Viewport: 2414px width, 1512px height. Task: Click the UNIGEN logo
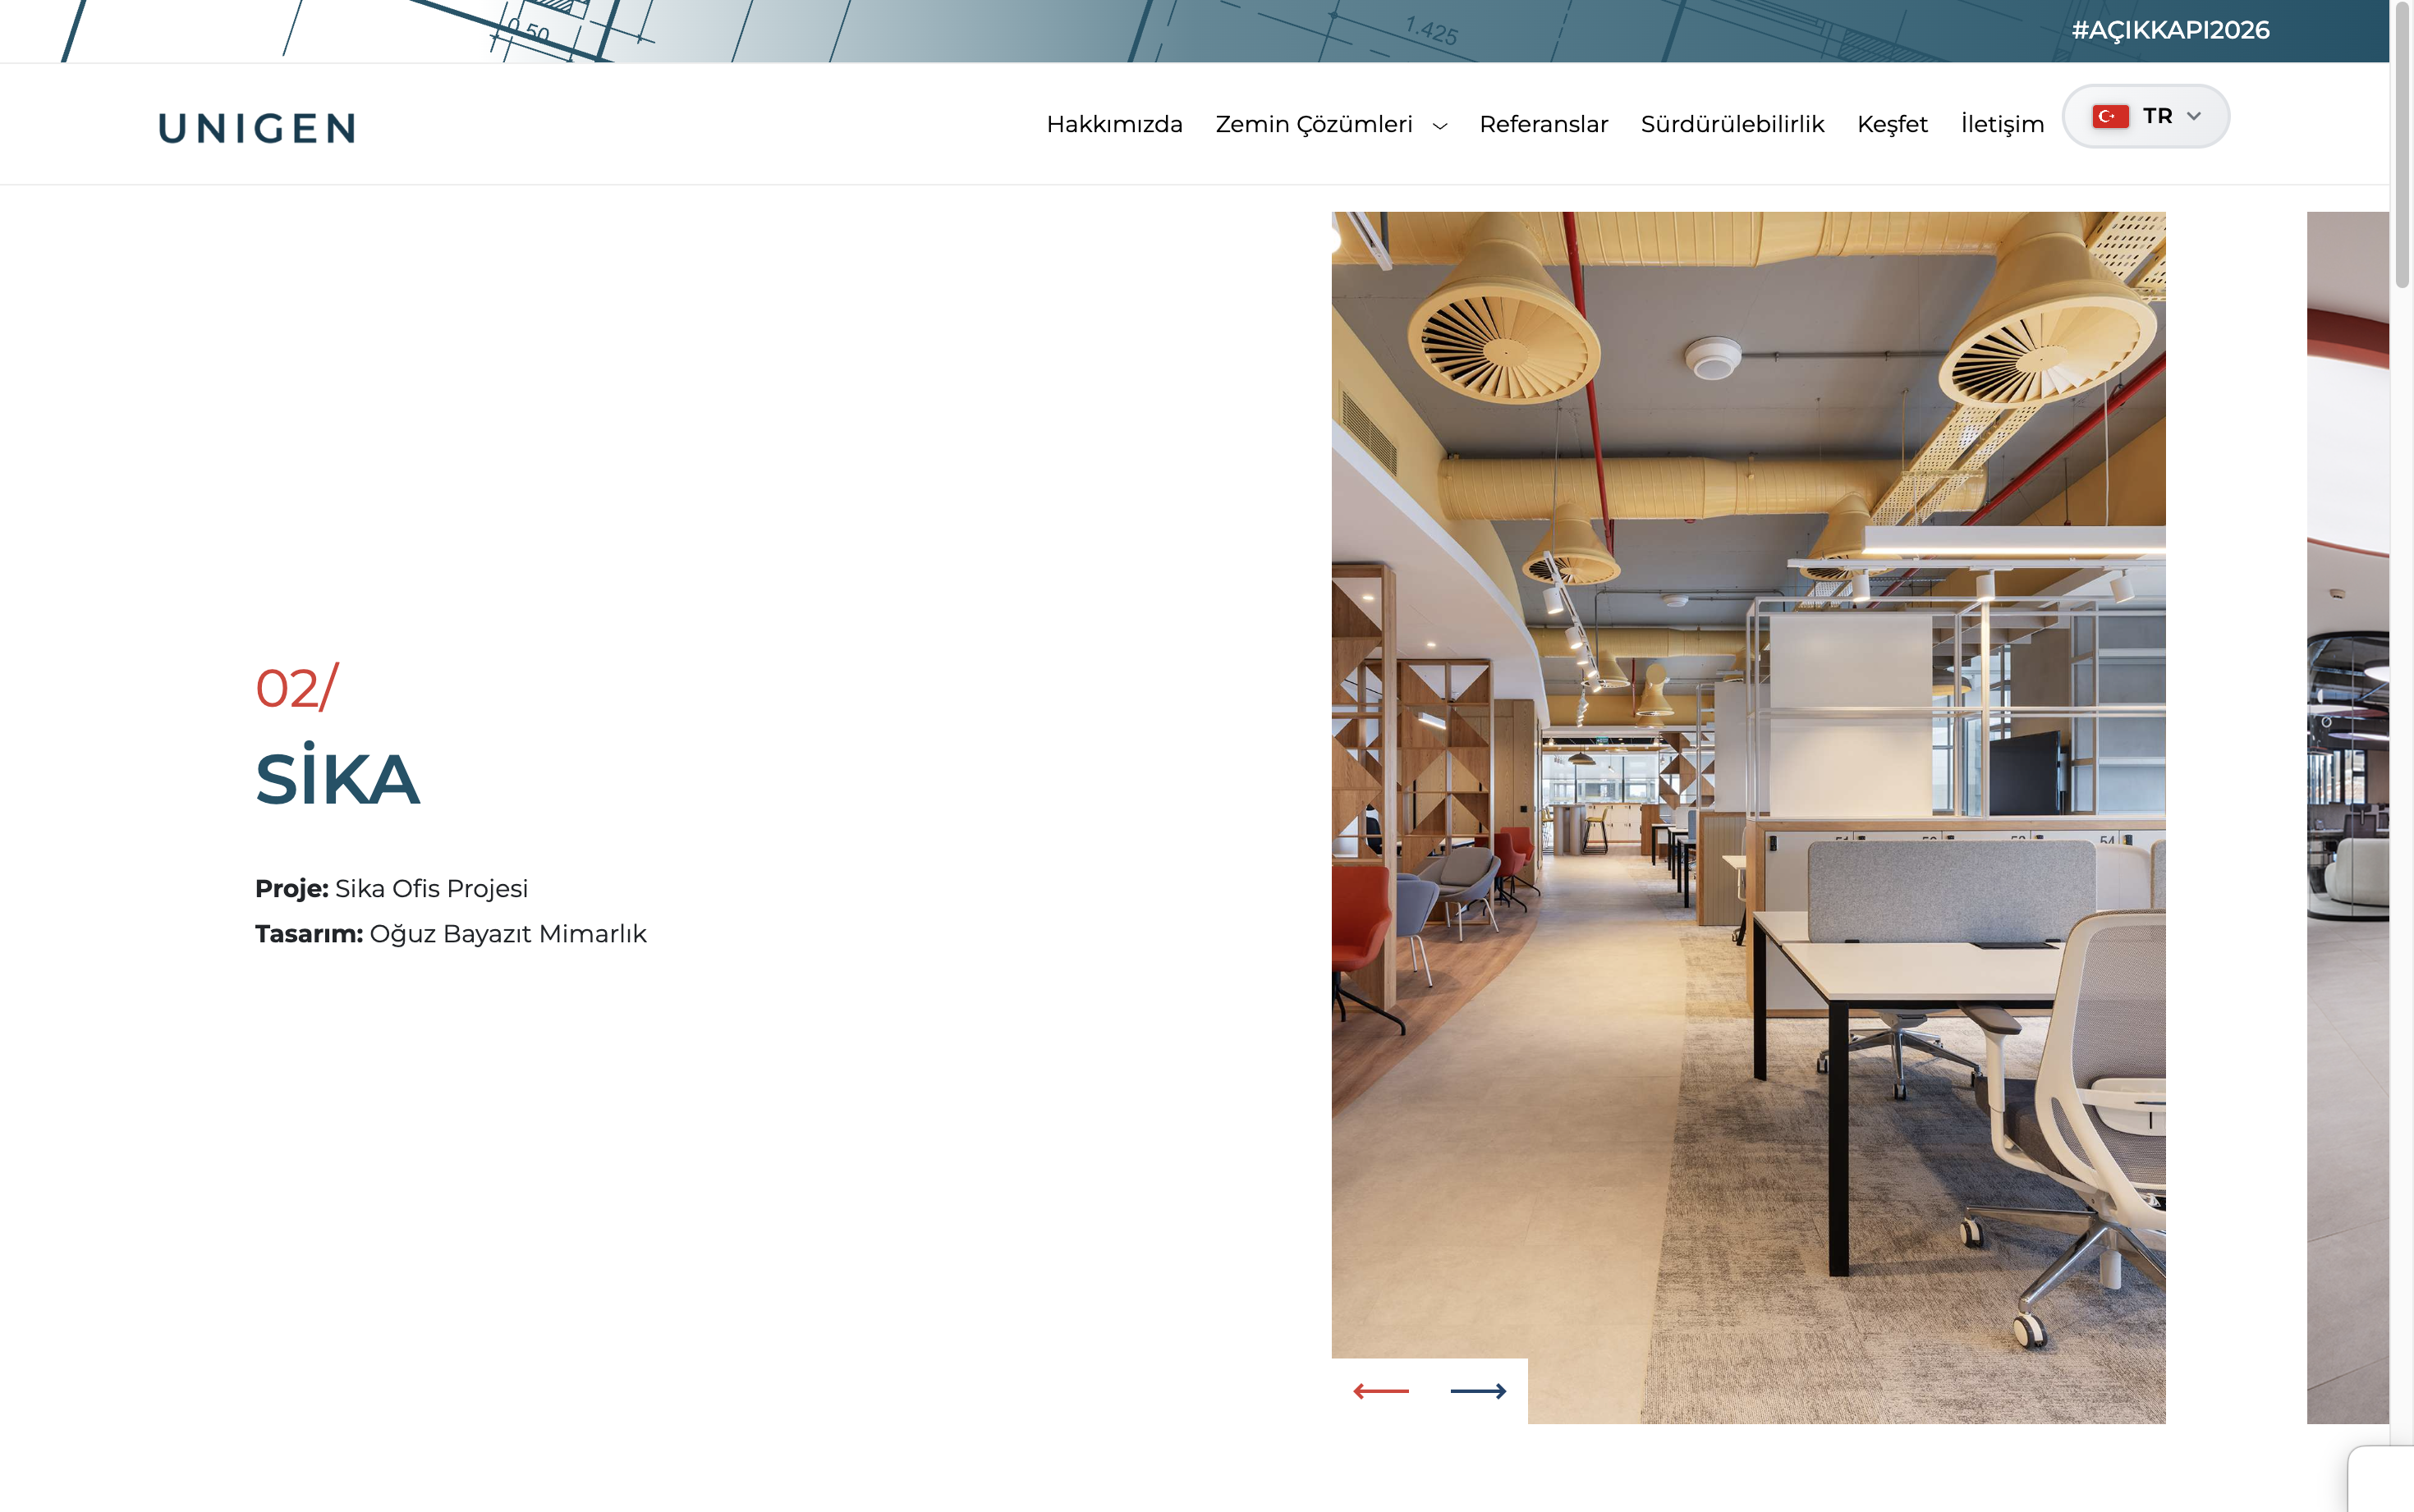pyautogui.click(x=257, y=128)
